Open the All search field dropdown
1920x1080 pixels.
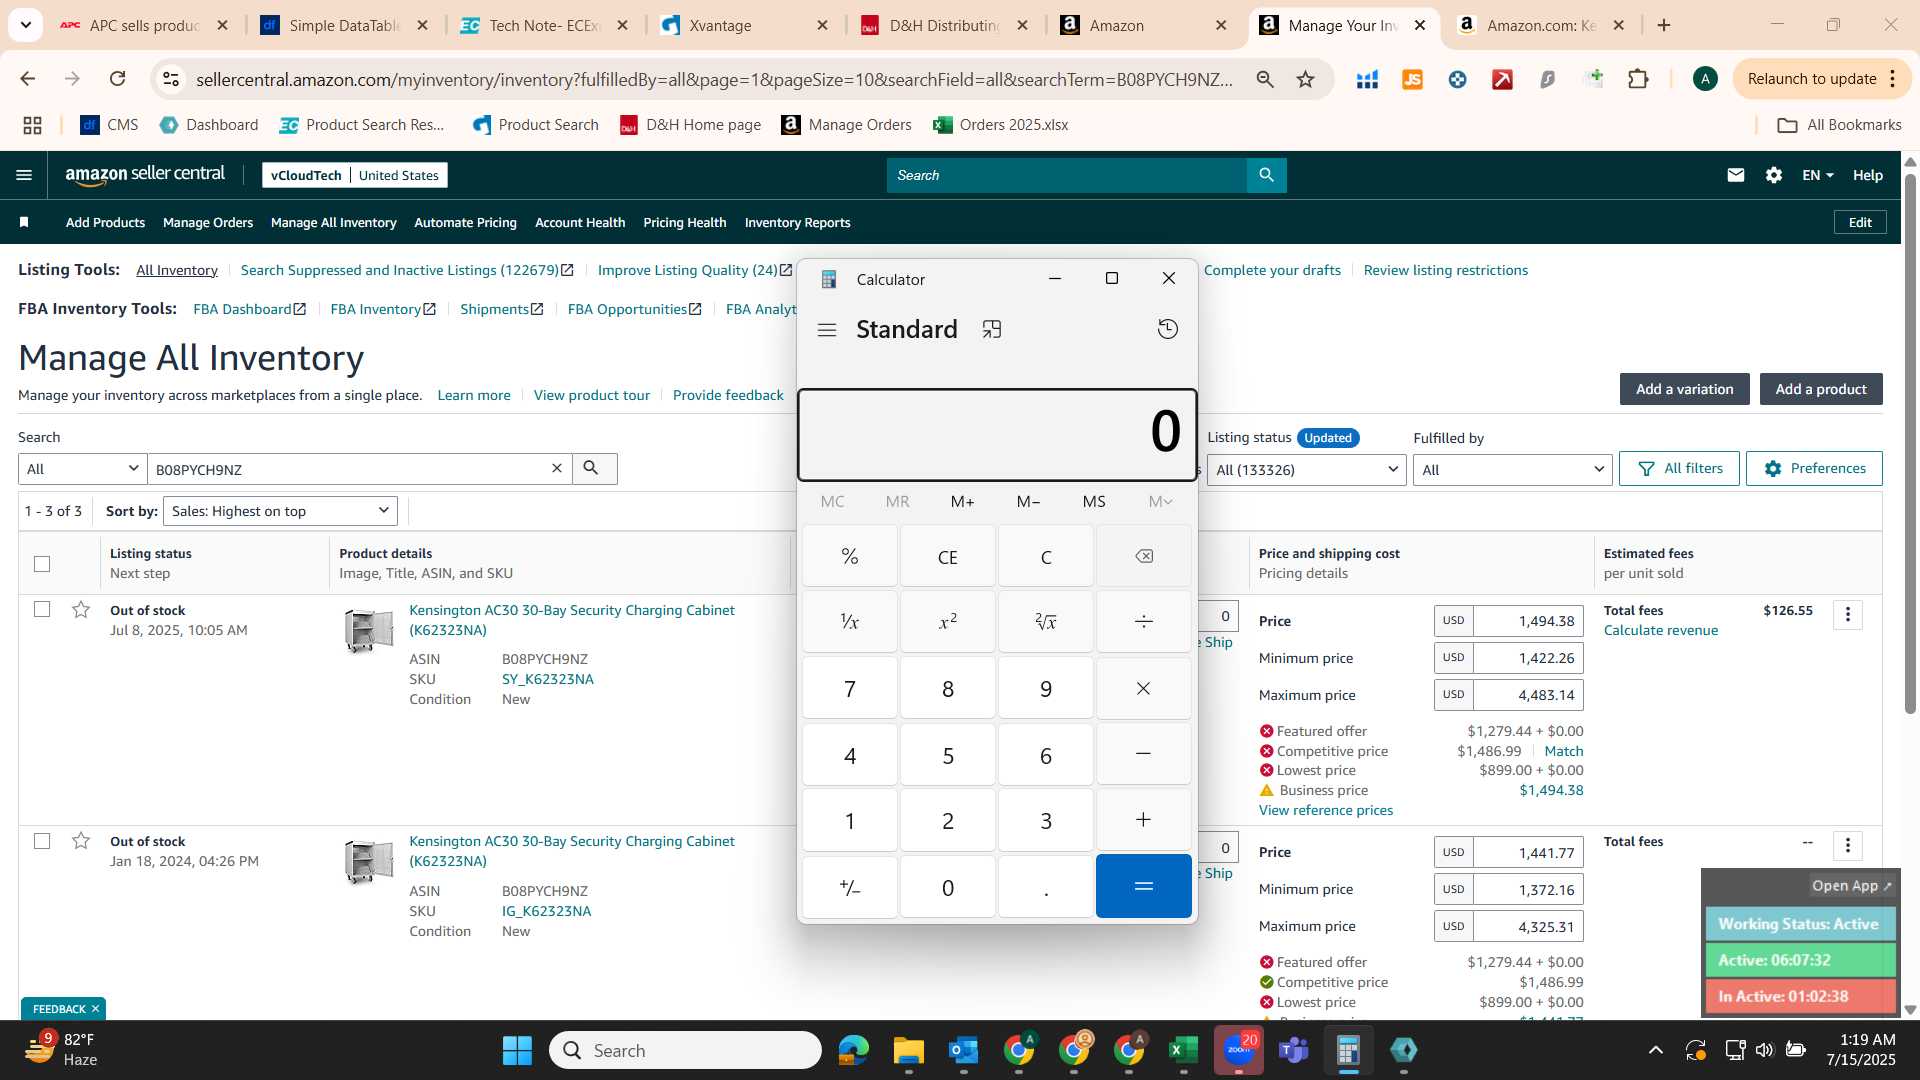(83, 469)
